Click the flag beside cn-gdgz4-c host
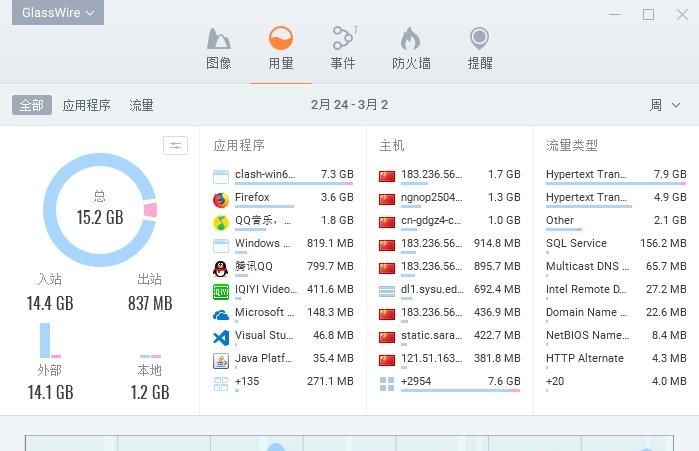 tap(387, 222)
